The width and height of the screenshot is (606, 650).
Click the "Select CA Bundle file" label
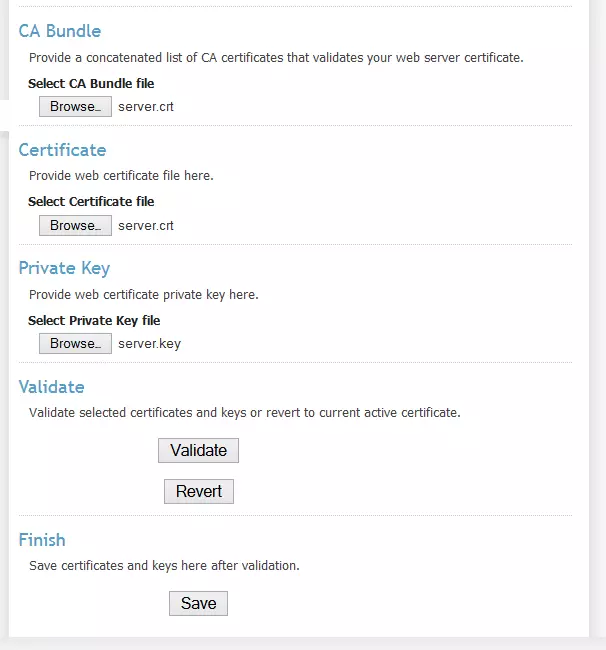tap(91, 84)
